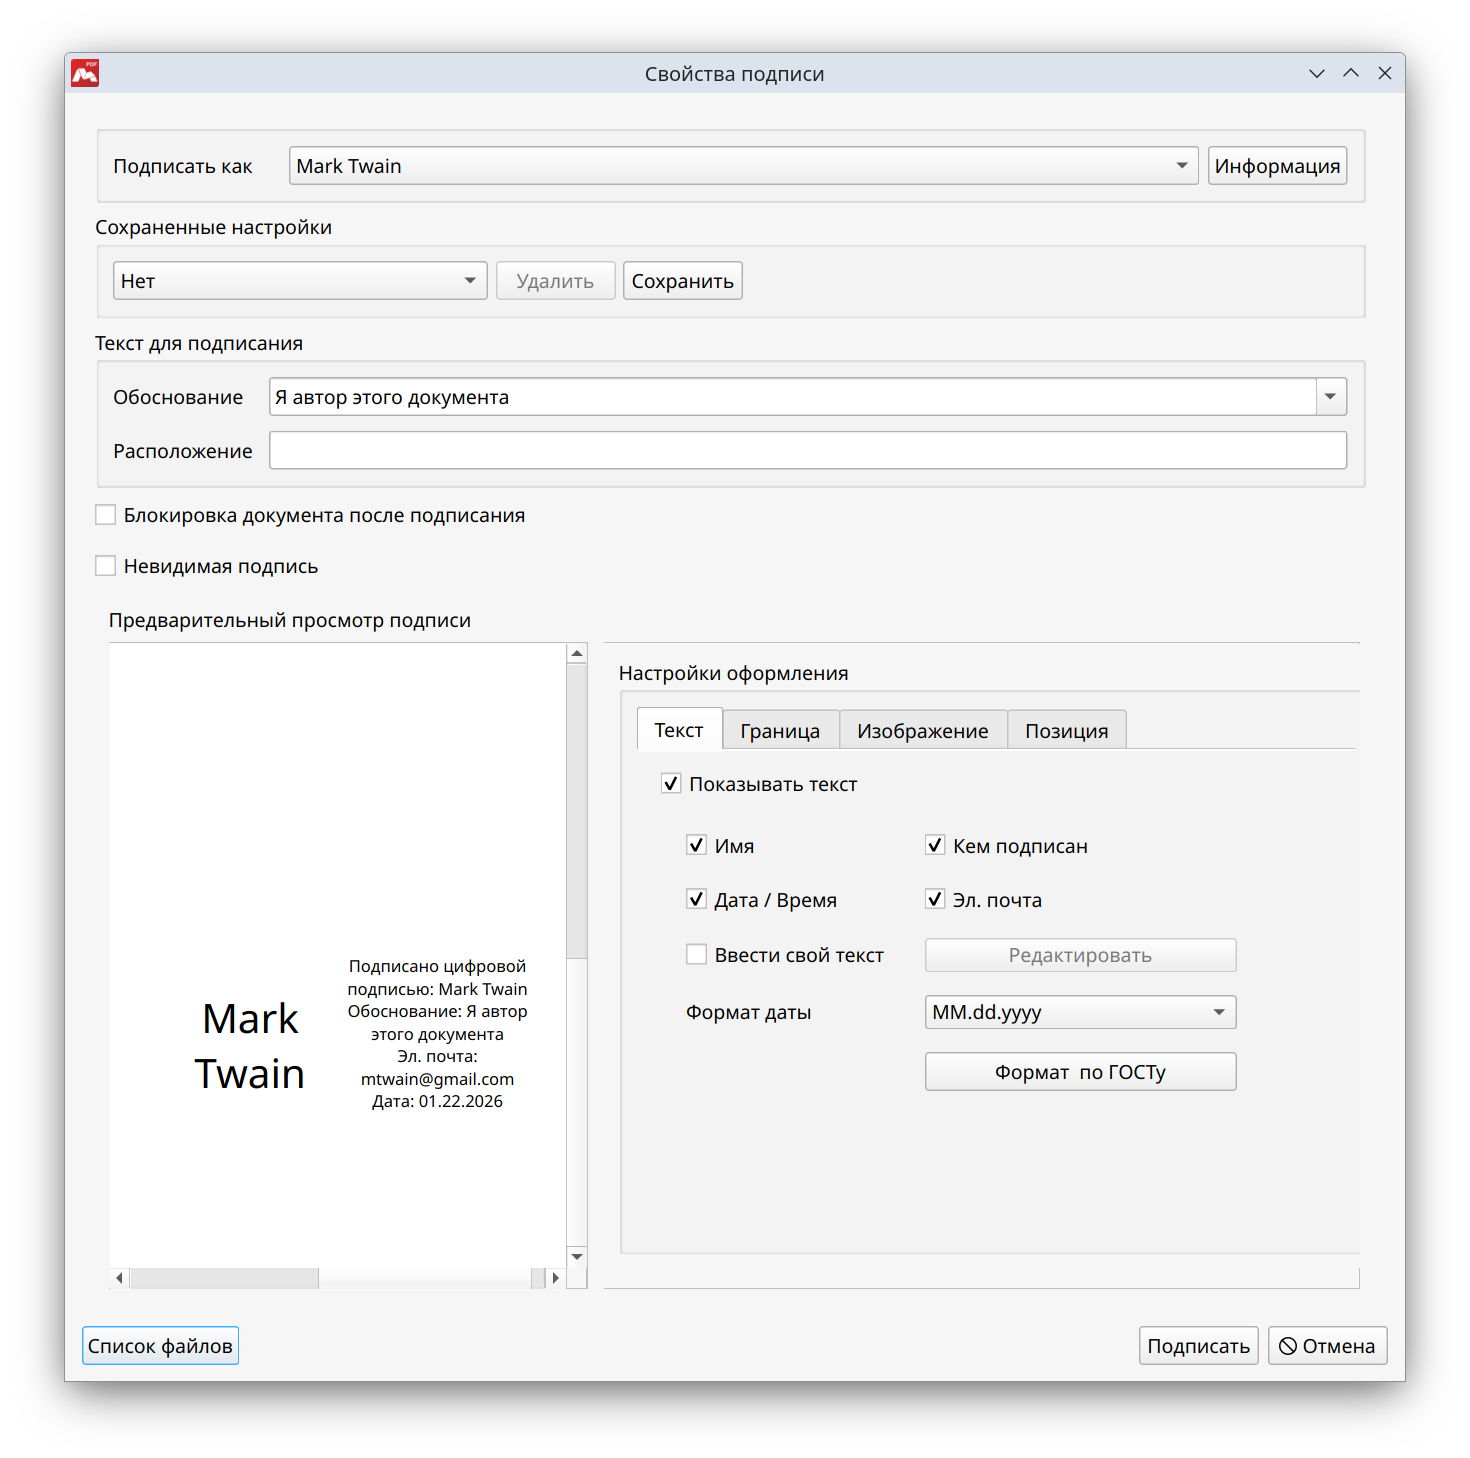1470x1458 pixels.
Task: Toggle the 'Невидимая подпись' checkbox
Action: coord(106,566)
